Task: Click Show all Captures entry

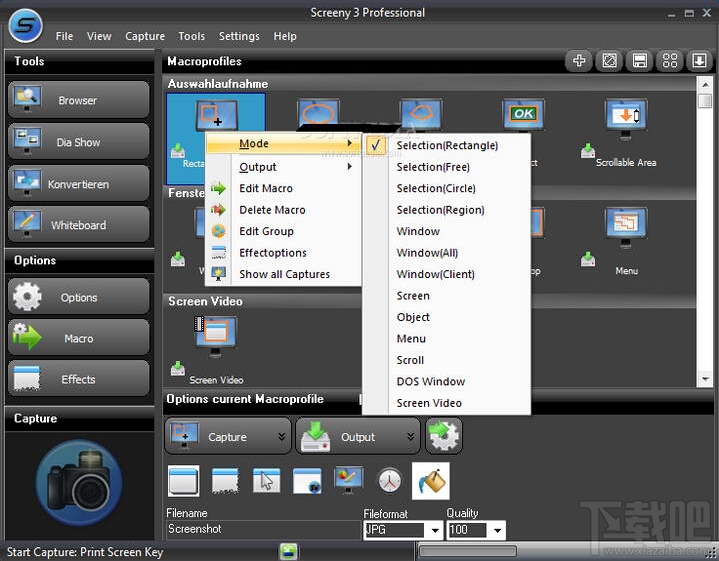Action: [283, 274]
